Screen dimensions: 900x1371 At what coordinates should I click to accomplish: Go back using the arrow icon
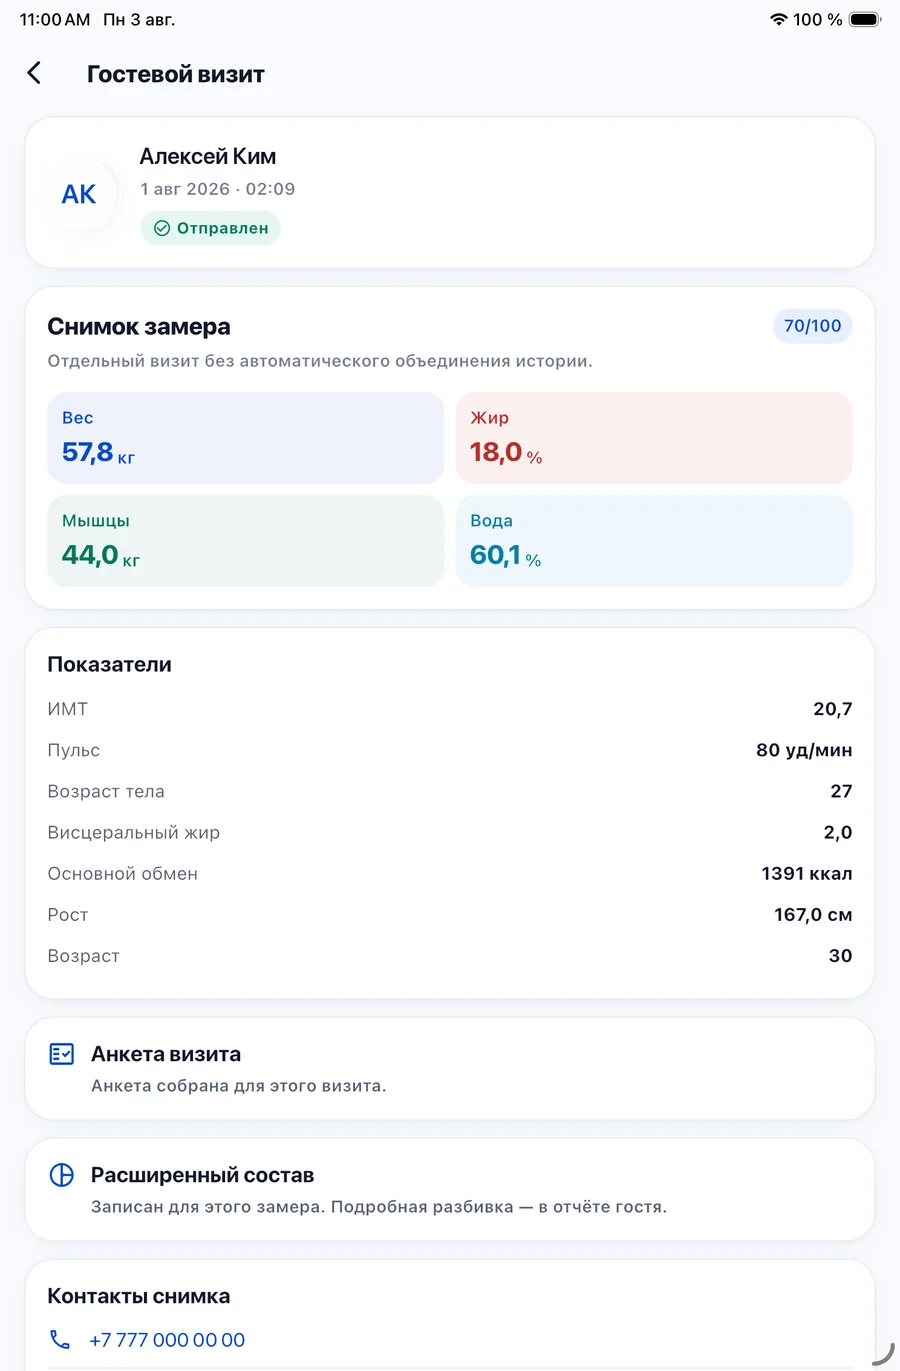[x=34, y=73]
